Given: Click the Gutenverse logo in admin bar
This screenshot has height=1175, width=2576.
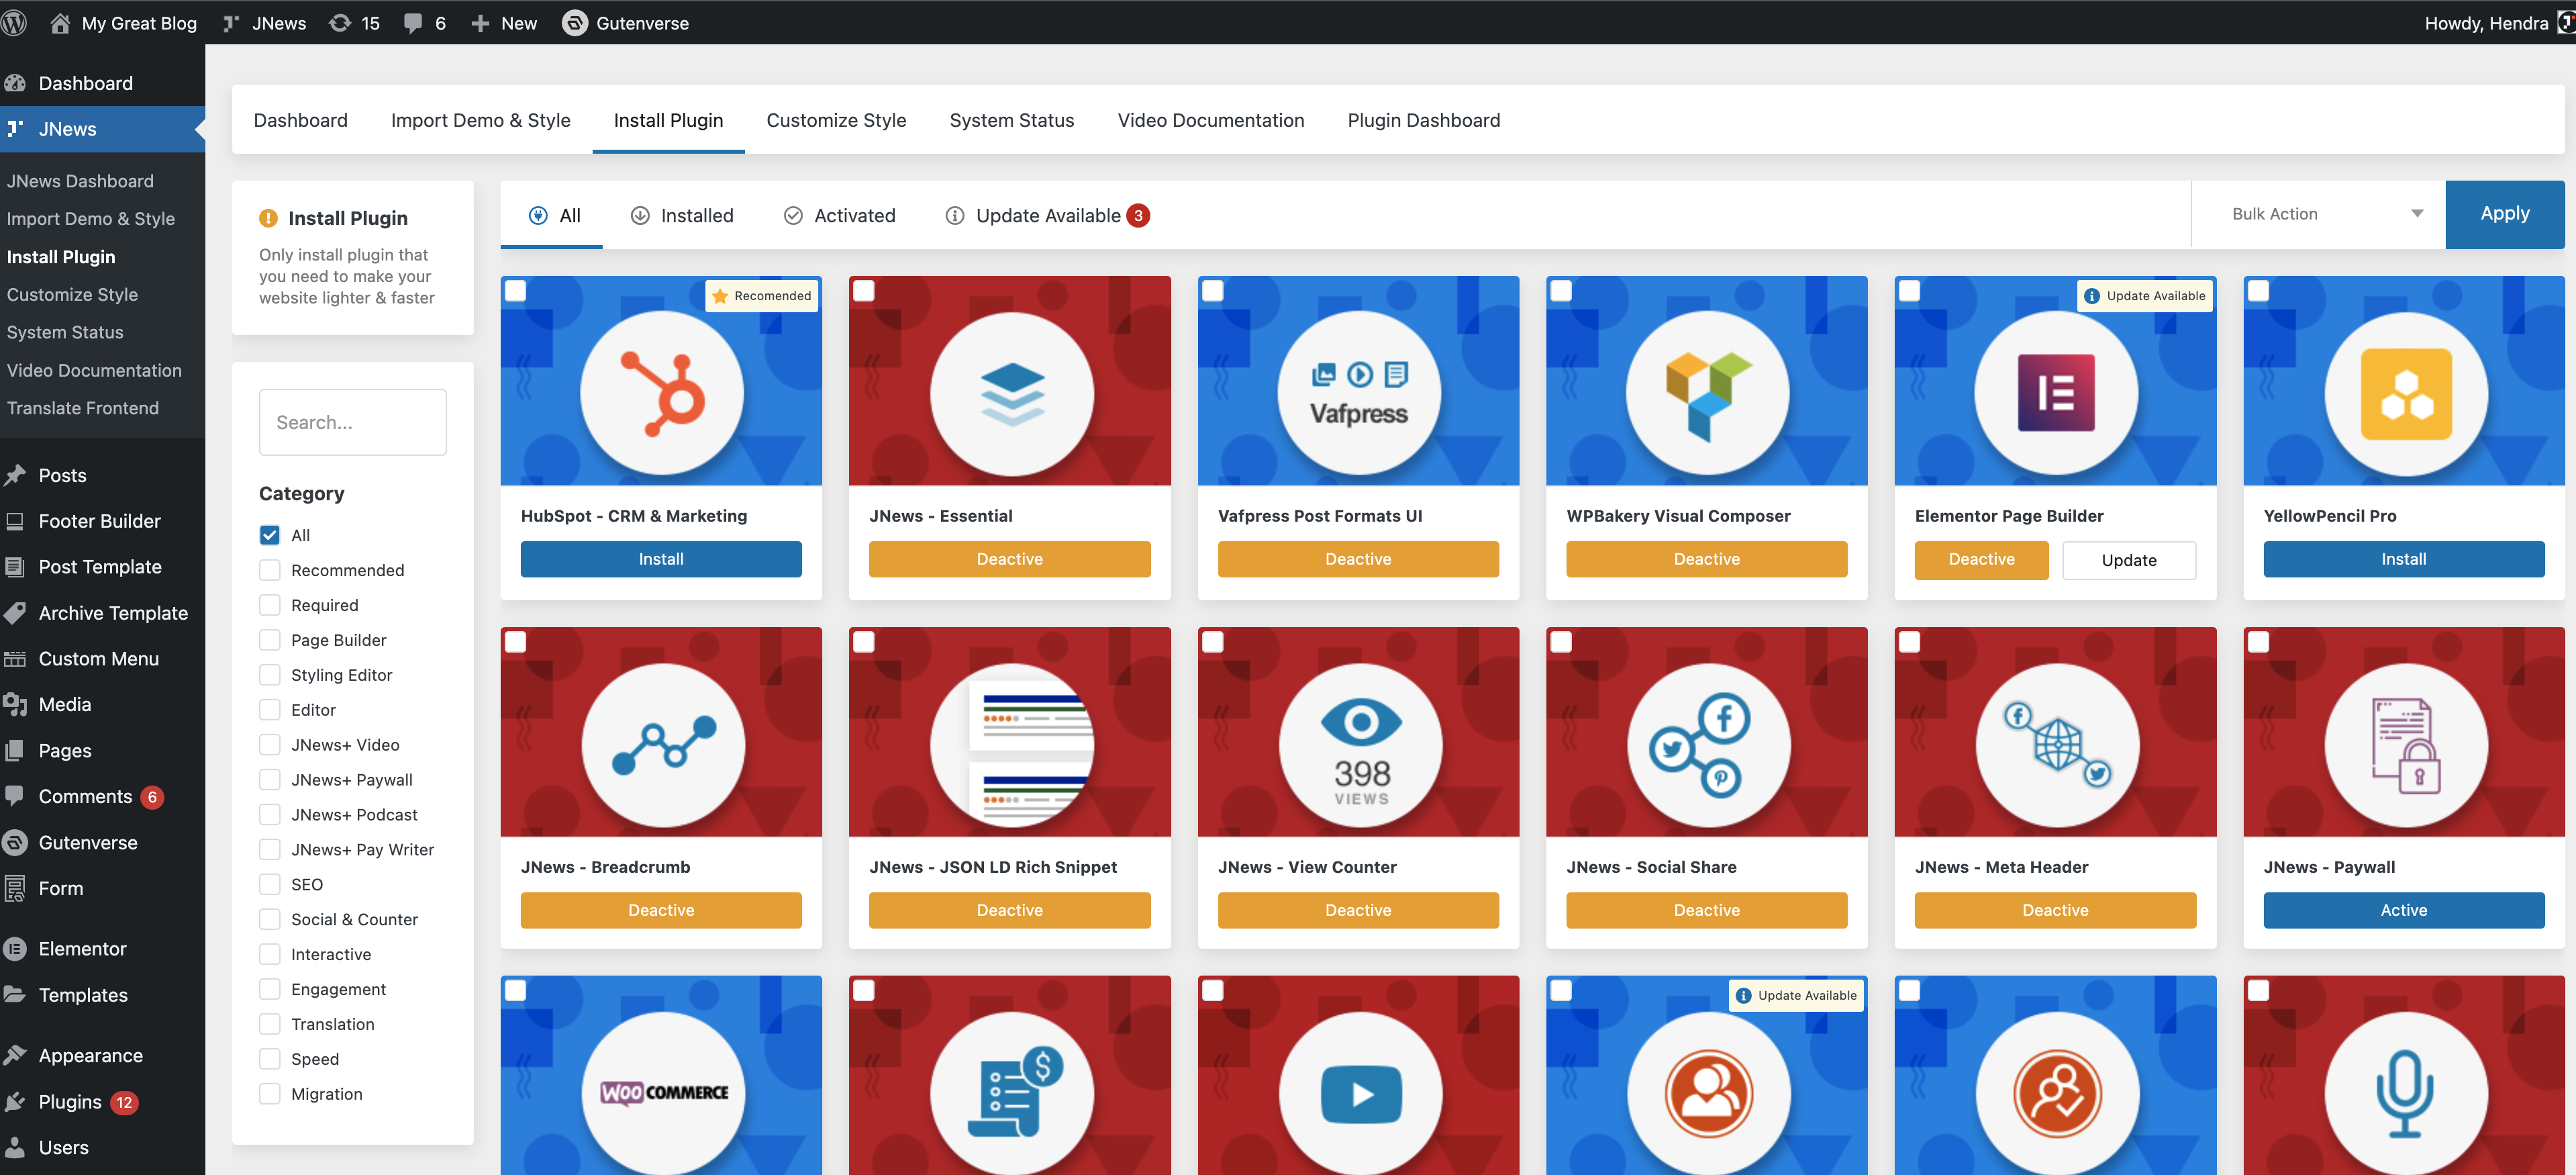Looking at the screenshot, I should (574, 22).
